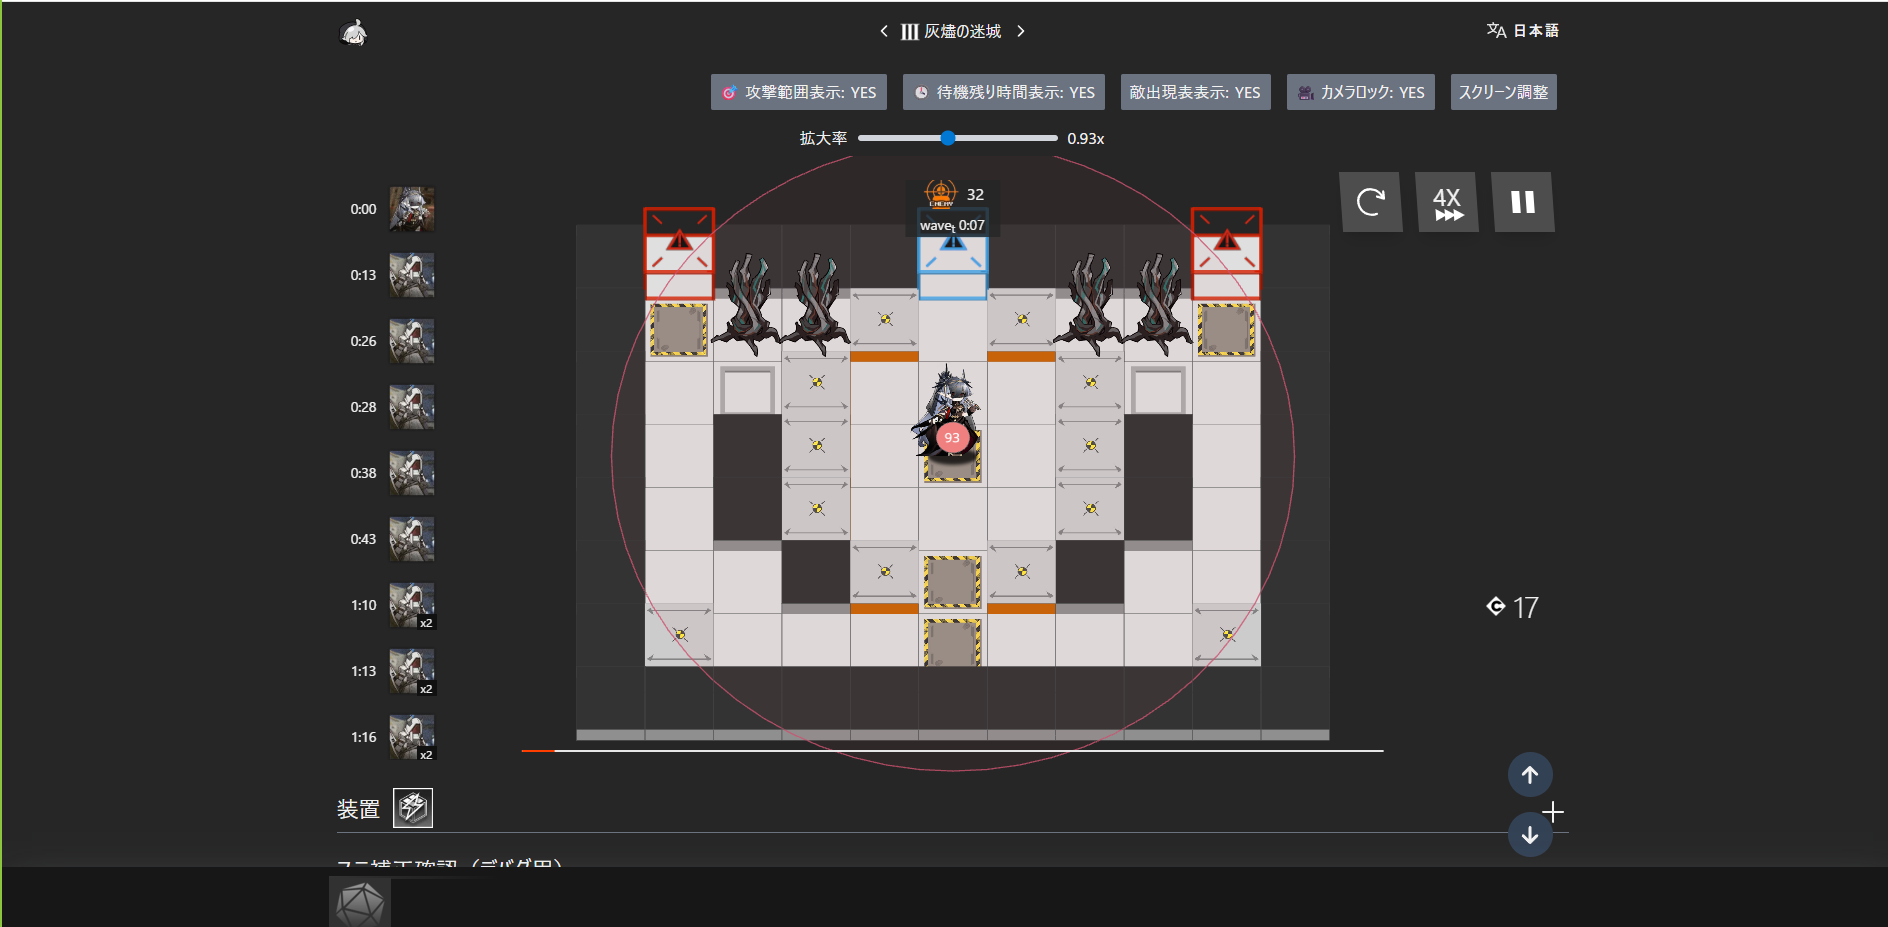
Task: Click the scroll up arrow button
Action: [1529, 775]
